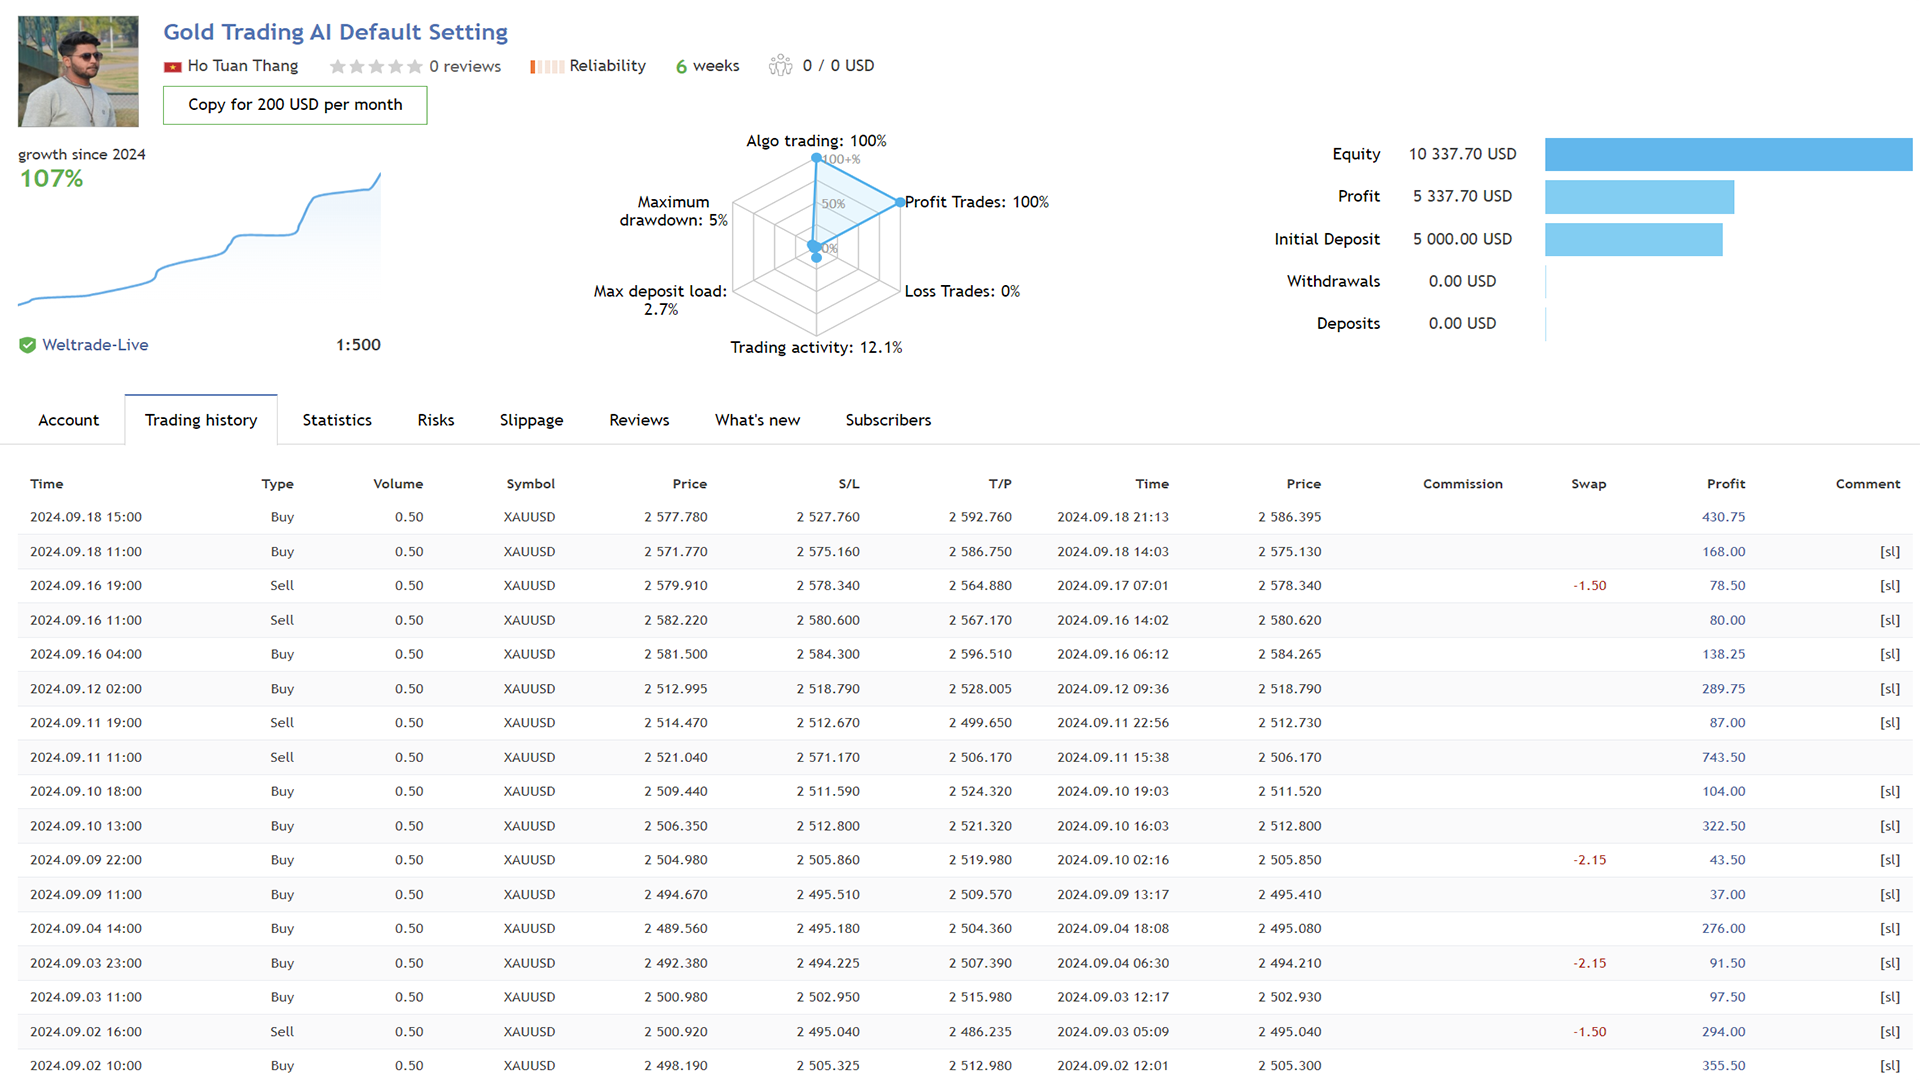Image resolution: width=1920 pixels, height=1080 pixels.
Task: Click the 2024.09.11 11:00 trade open time
Action: 86,758
